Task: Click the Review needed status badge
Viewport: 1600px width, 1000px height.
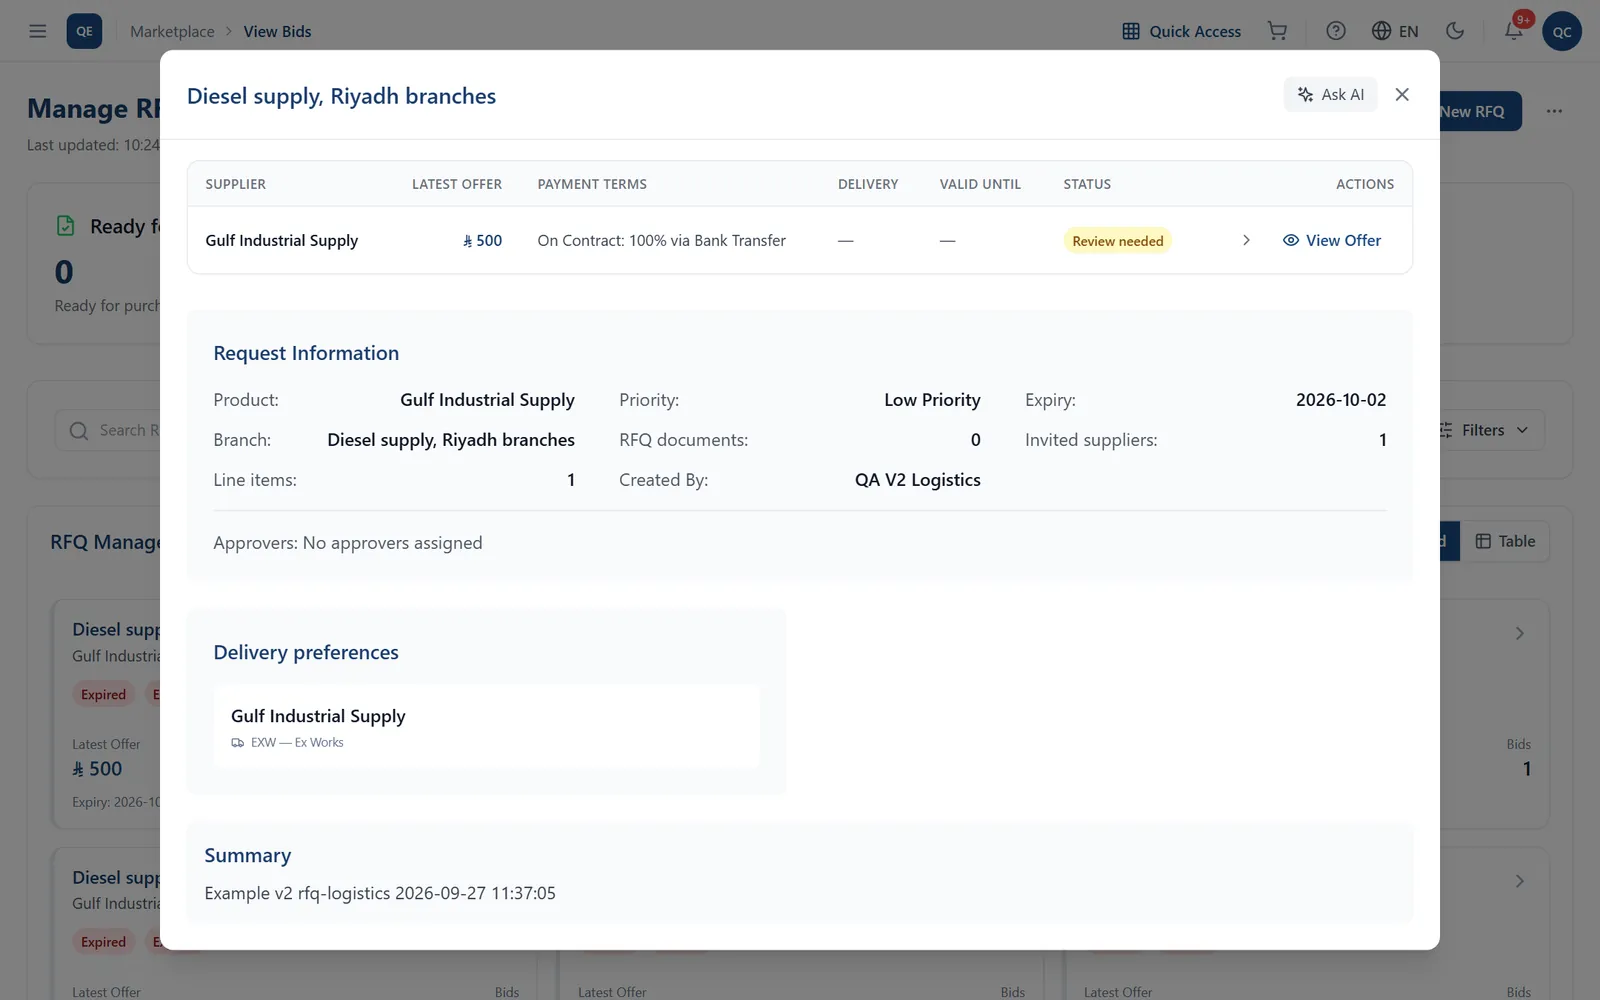Action: point(1118,241)
